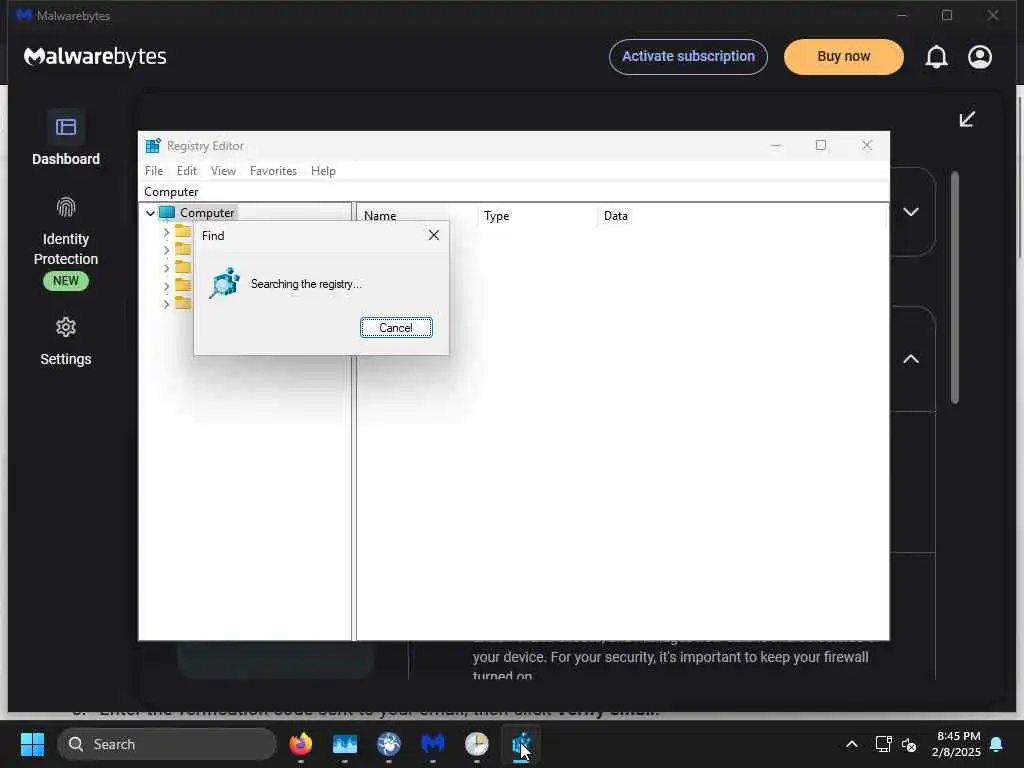Click the Registry Editor address bar

coord(513,192)
